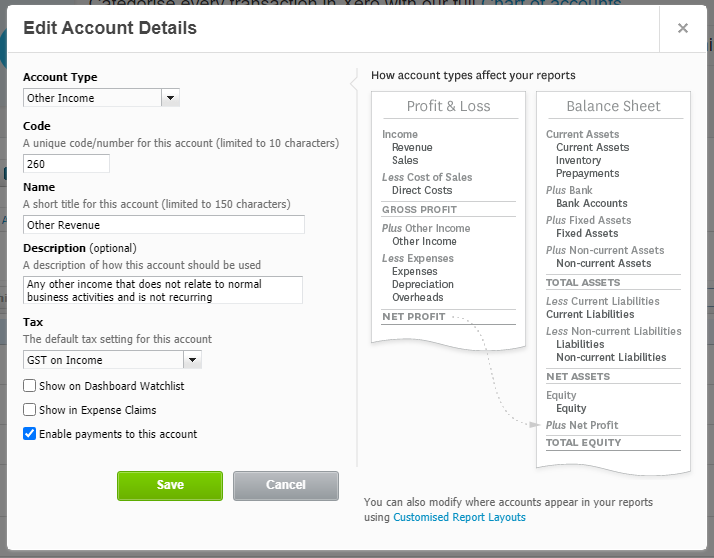Click into the Description text area
Viewport: 714px width, 558px height.
(163, 290)
